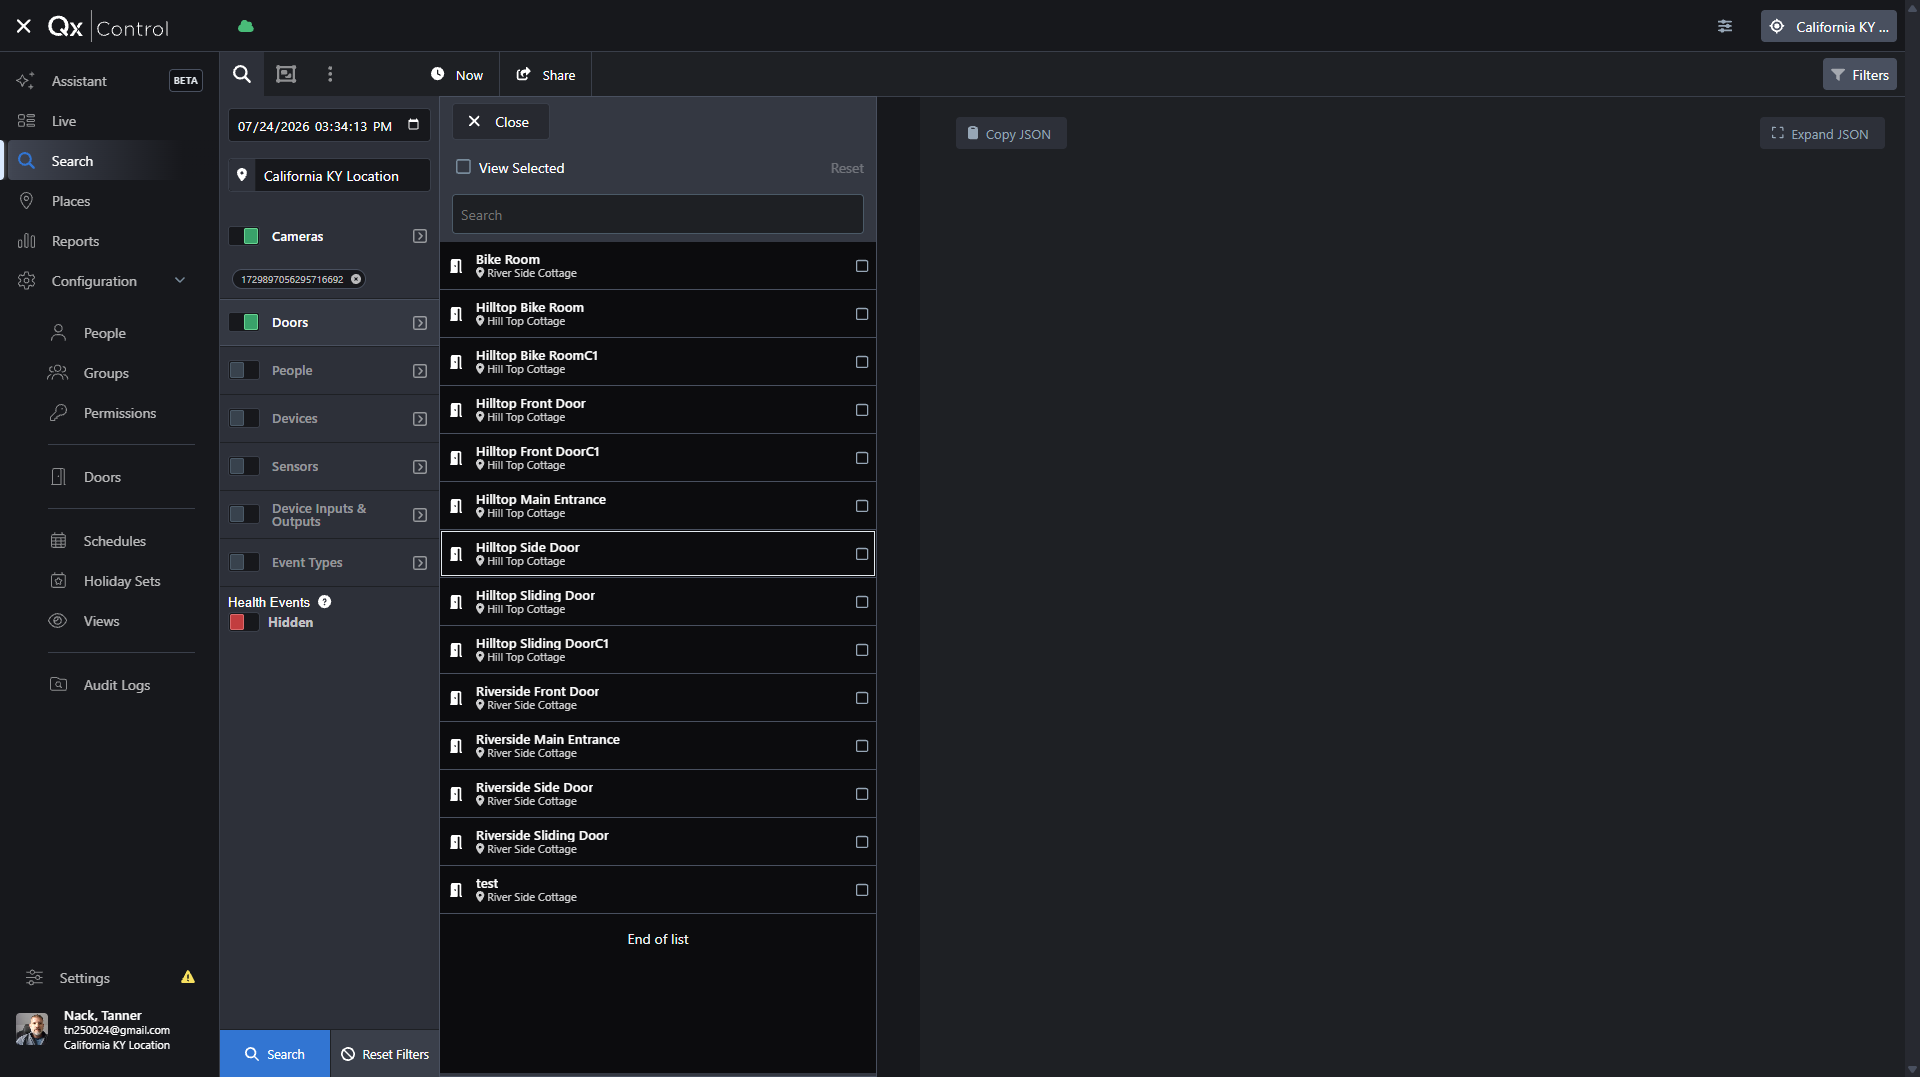1920x1077 pixels.
Task: Open the calendar picker icon in date field
Action: pyautogui.click(x=414, y=125)
